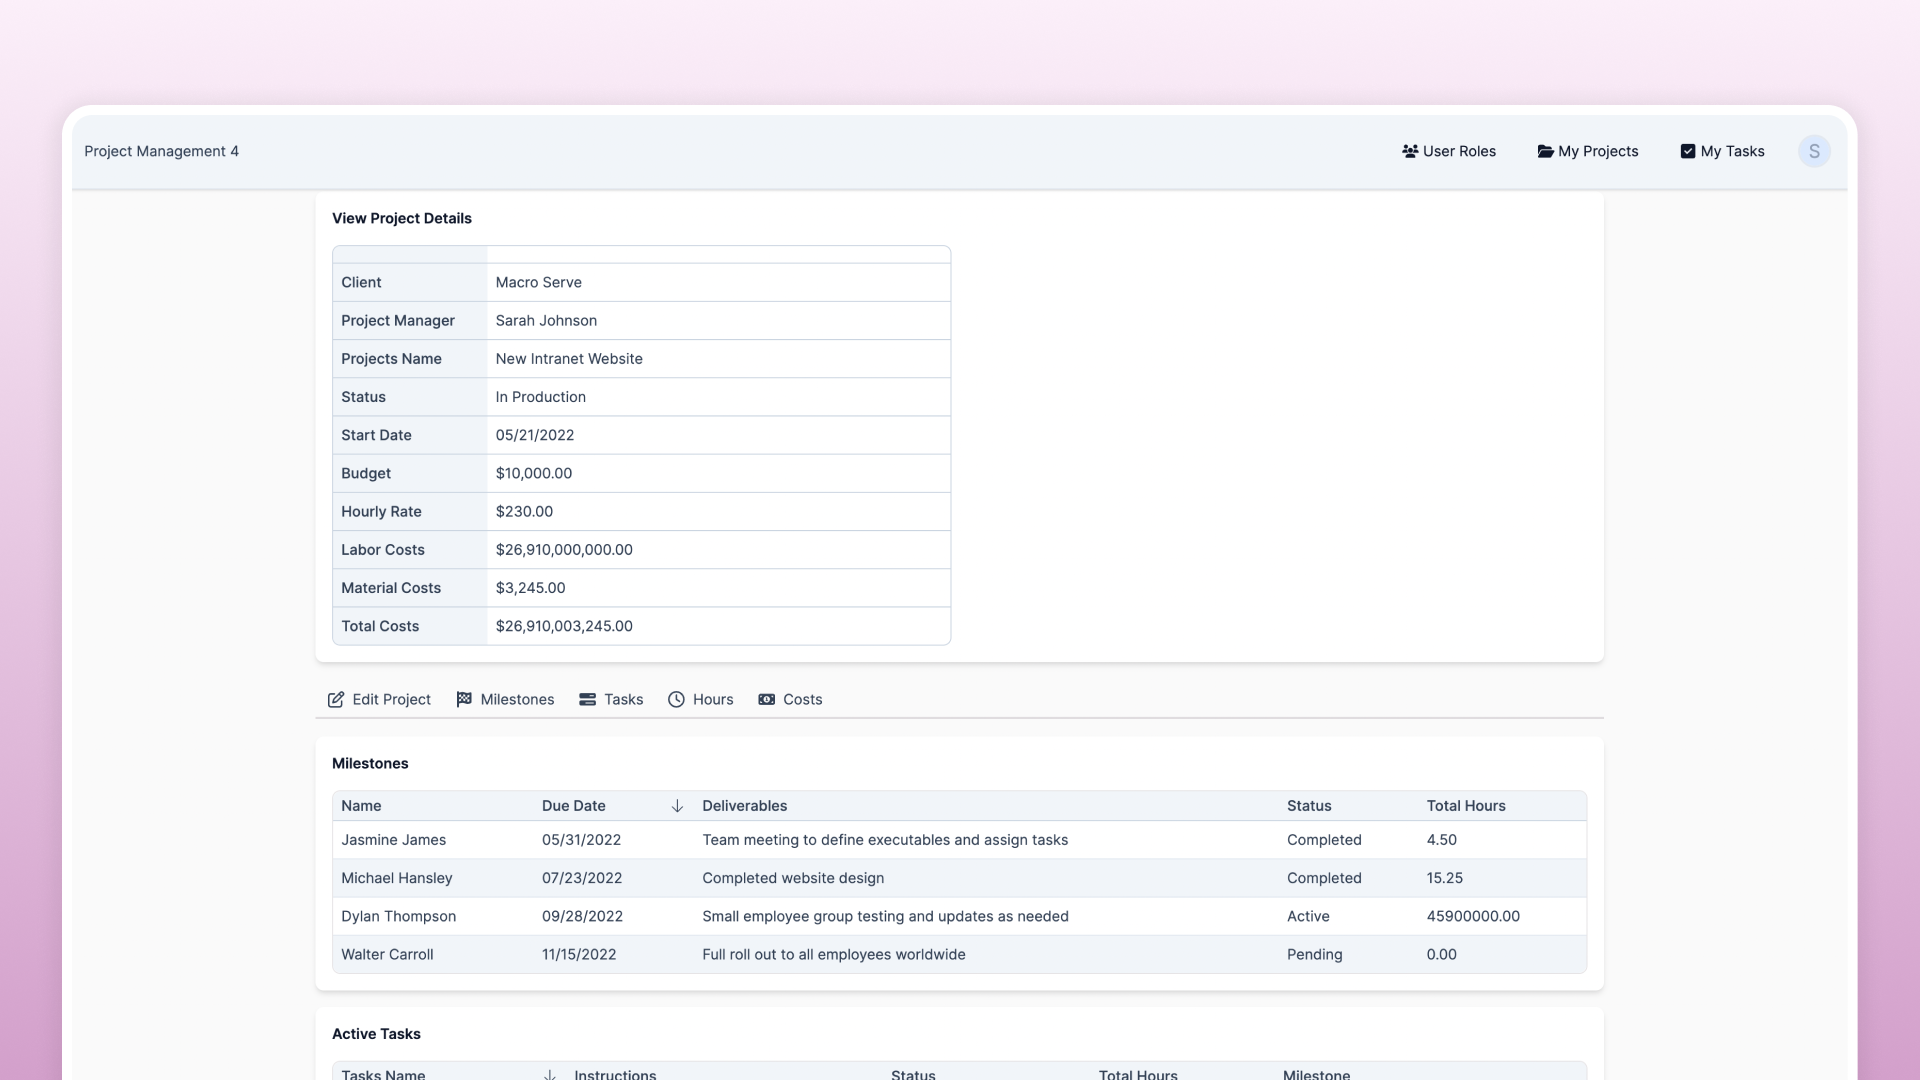Open the User Roles link text
Screen dimensions: 1920x1080
click(1459, 151)
